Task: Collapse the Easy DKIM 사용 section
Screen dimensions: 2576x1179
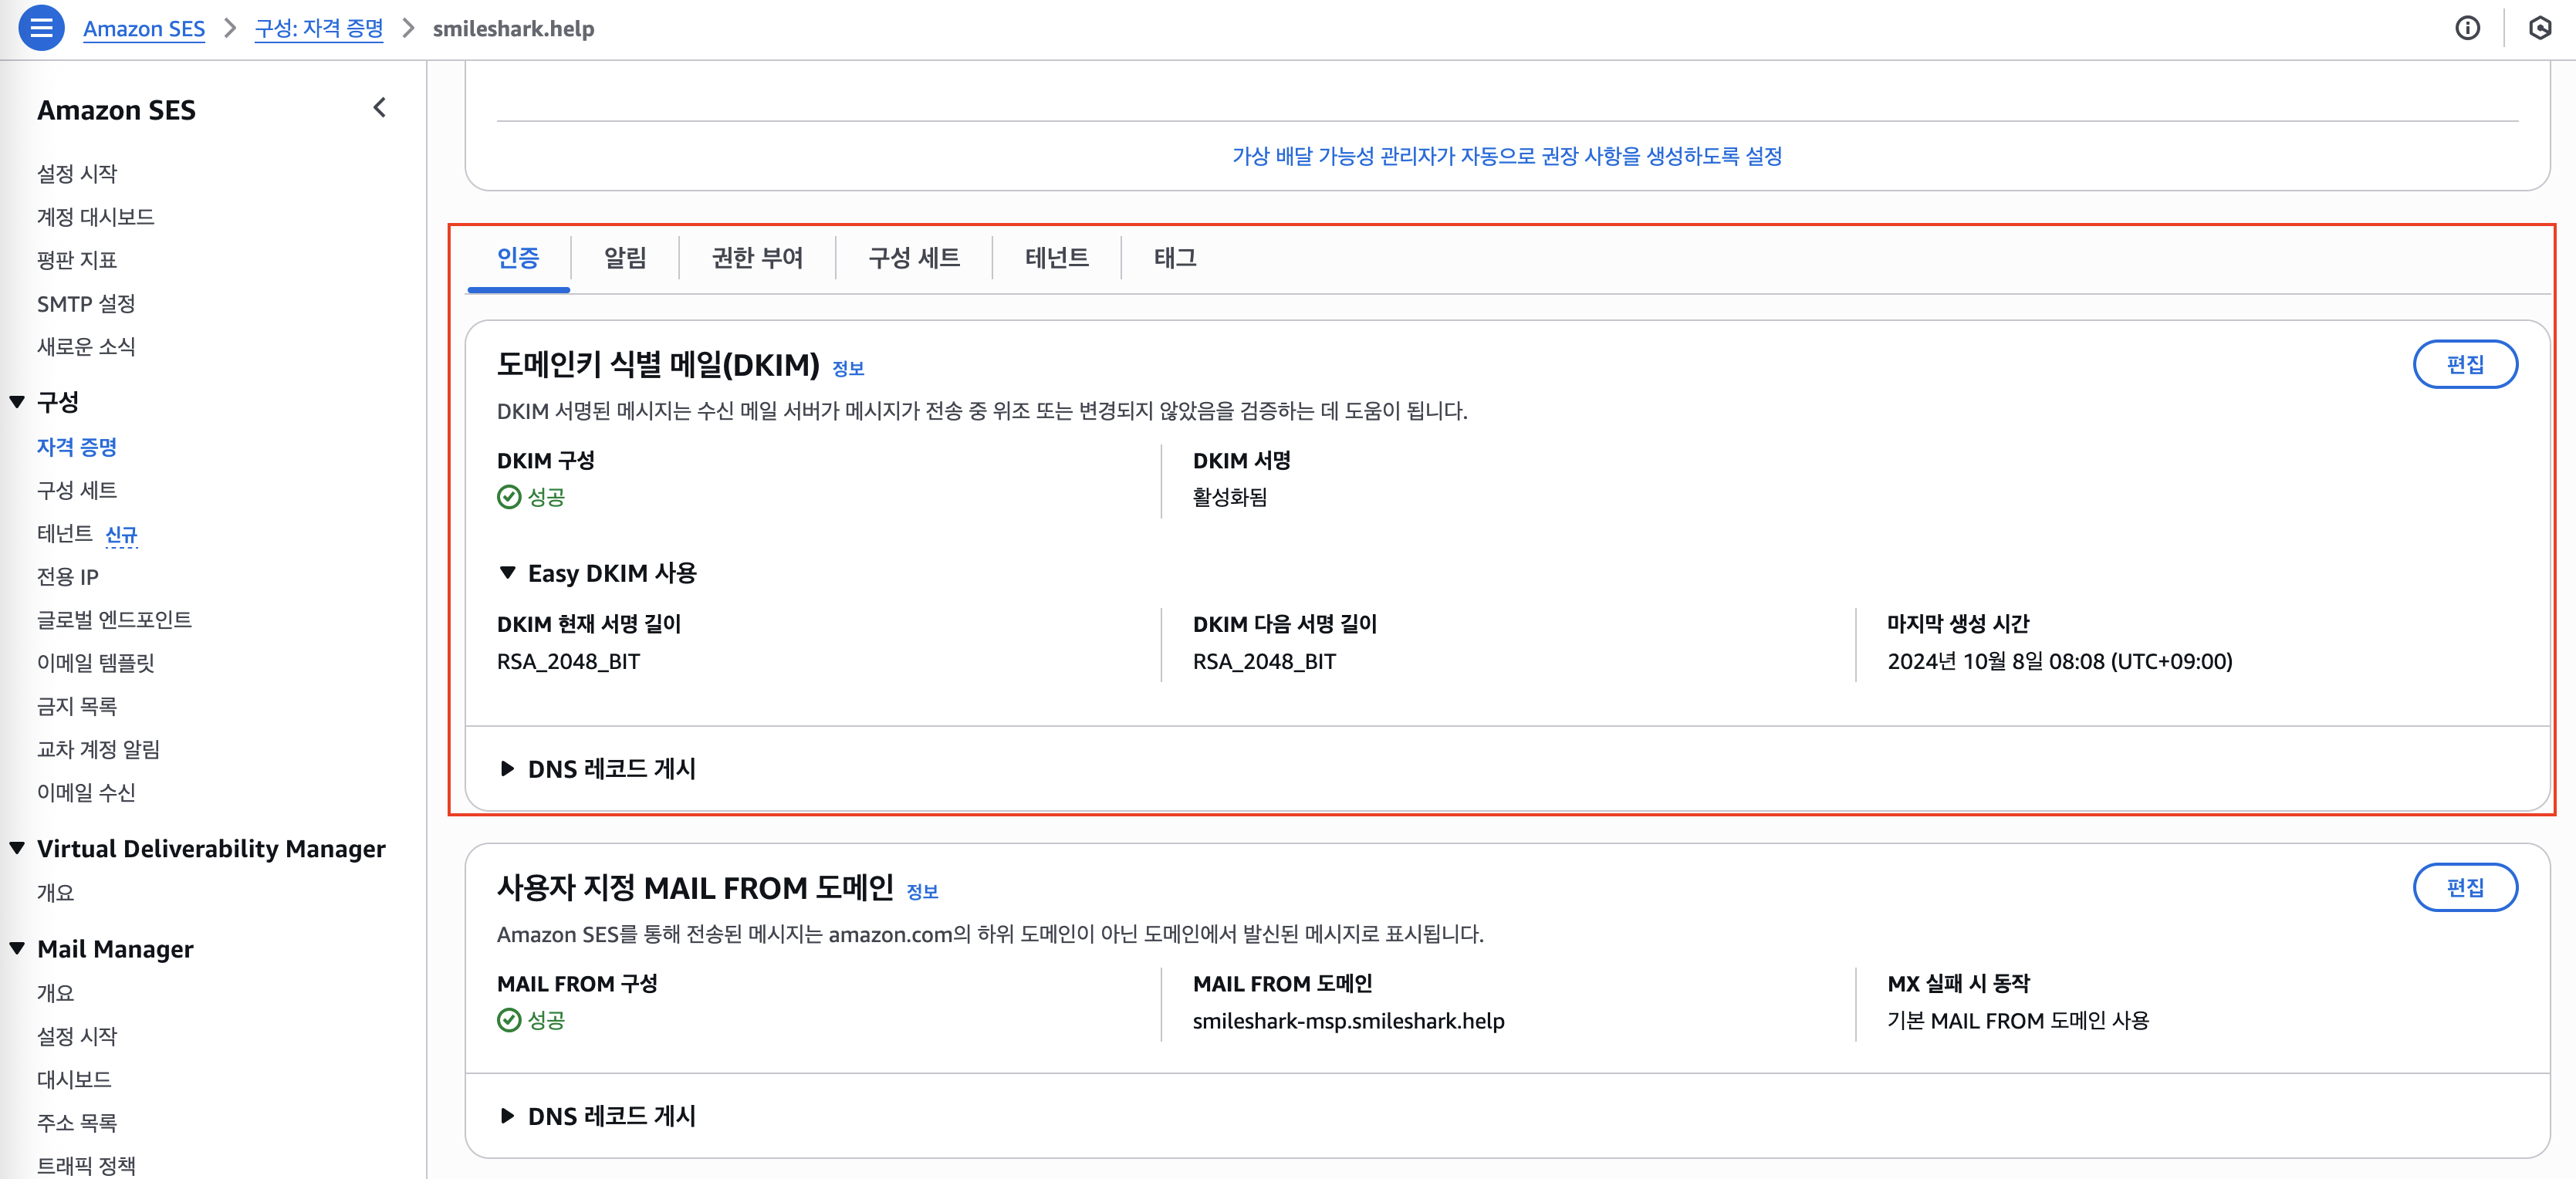Action: (x=508, y=573)
